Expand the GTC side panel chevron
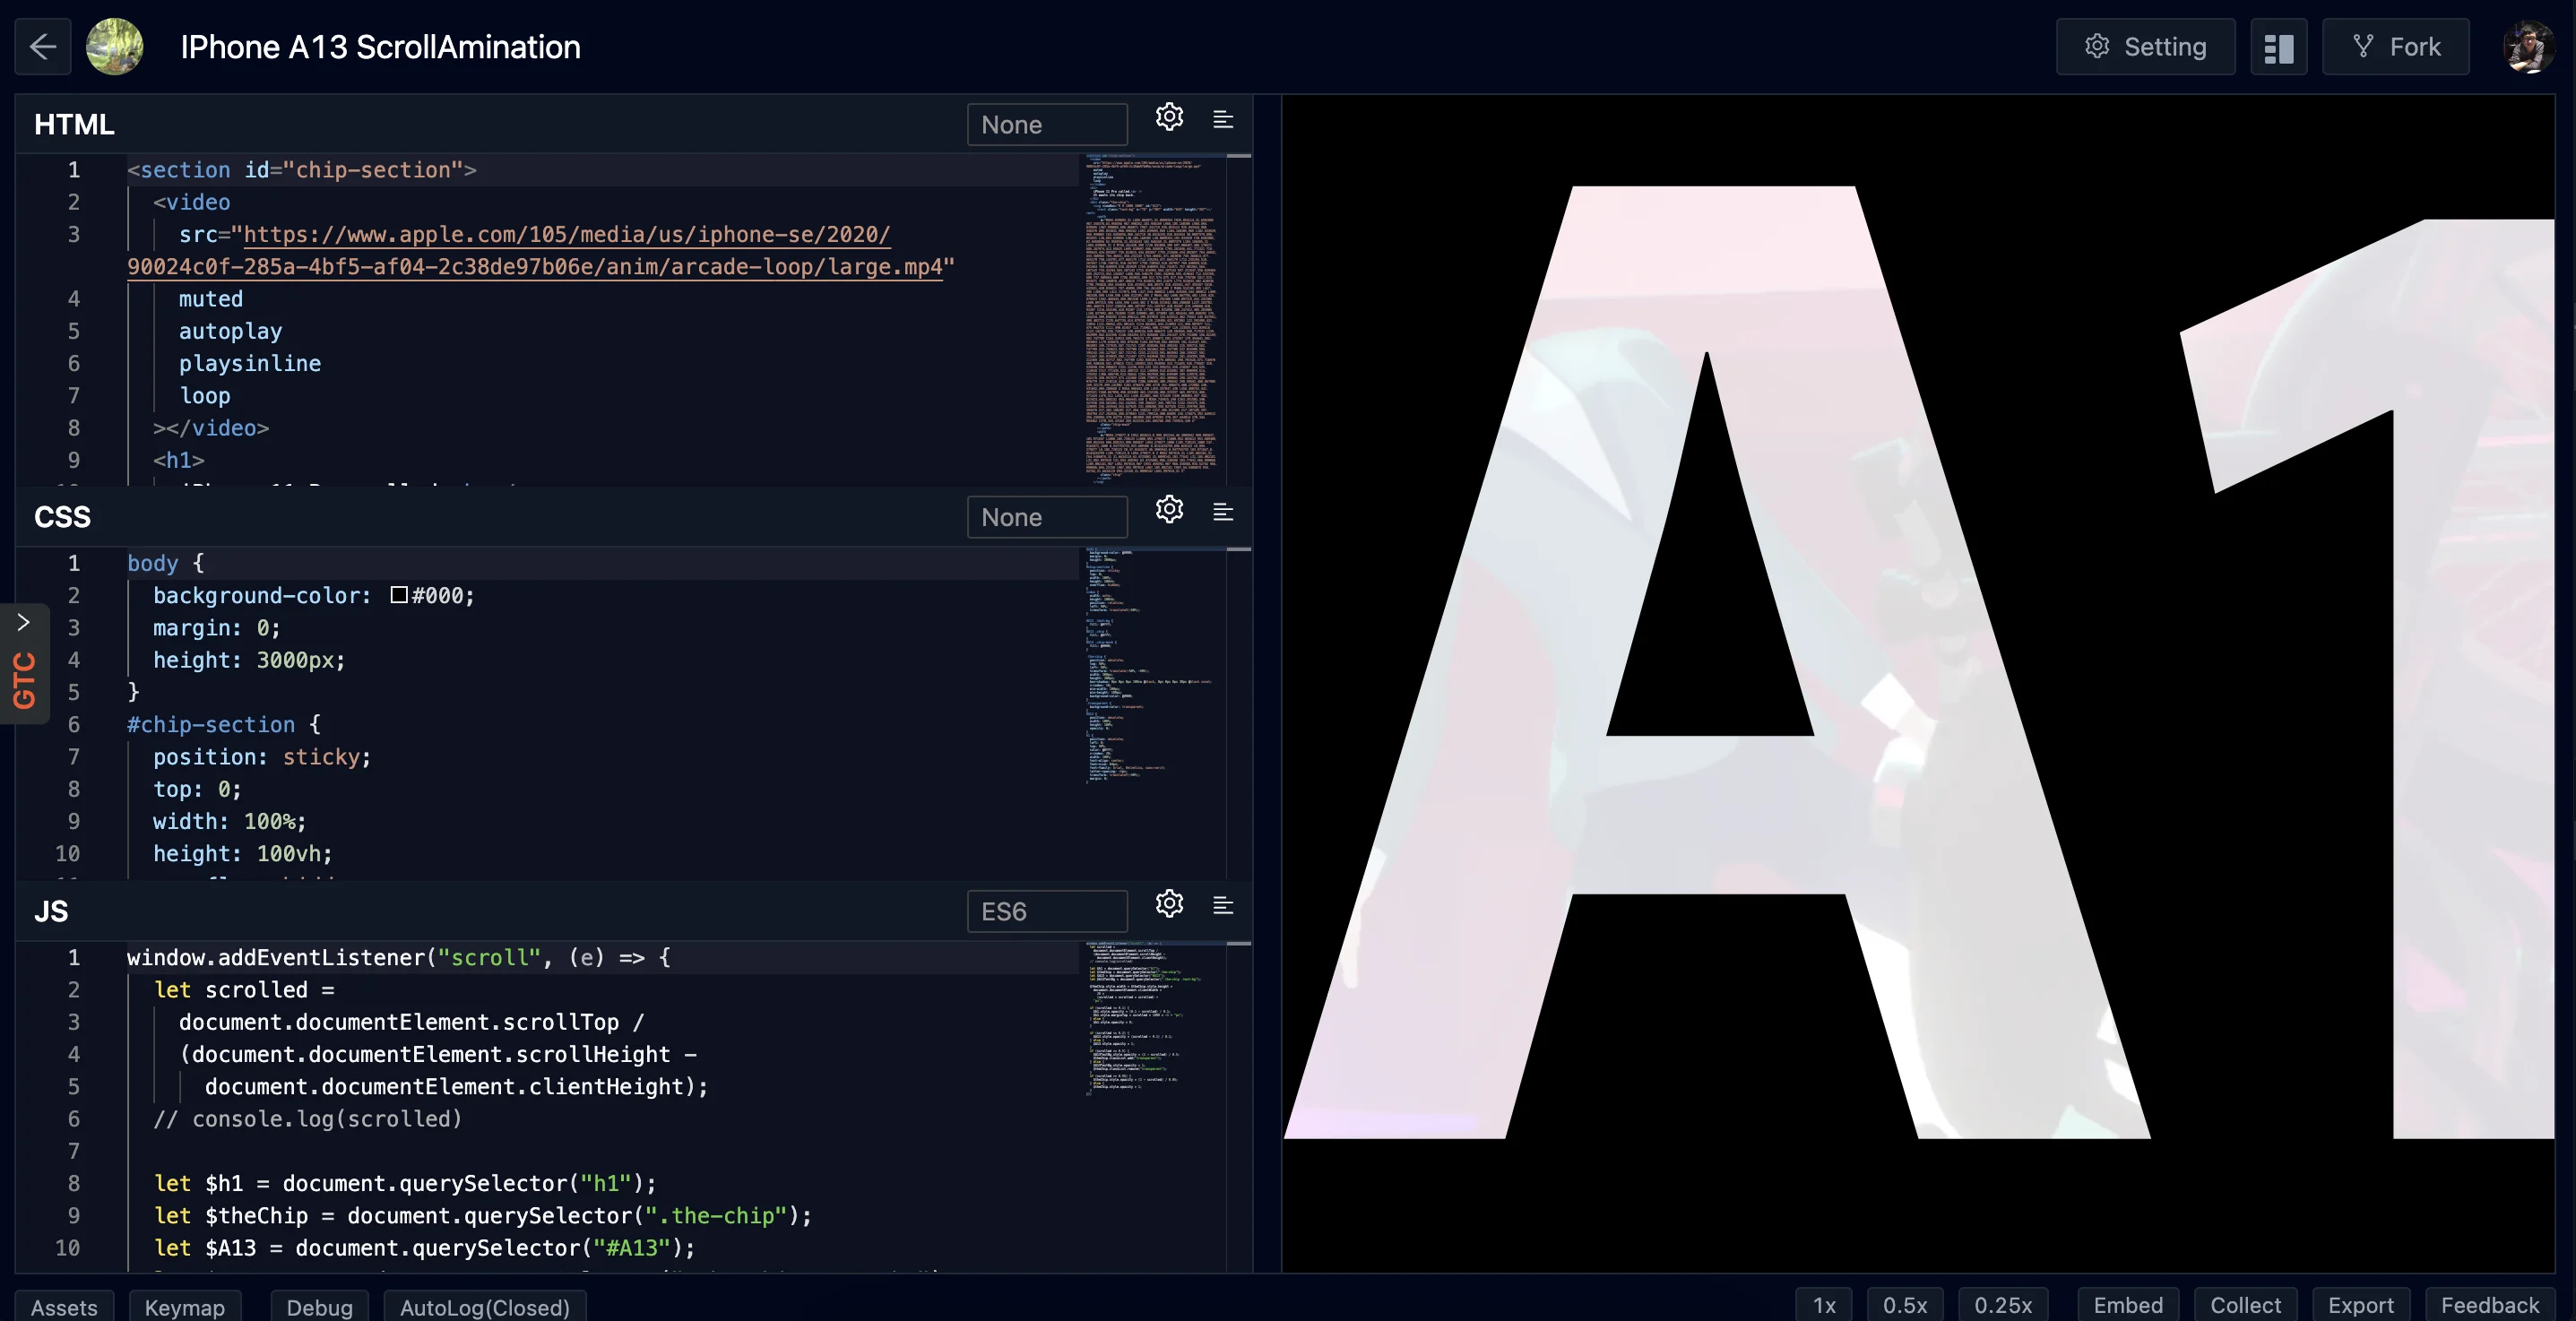Image resolution: width=2576 pixels, height=1321 pixels. click(23, 622)
